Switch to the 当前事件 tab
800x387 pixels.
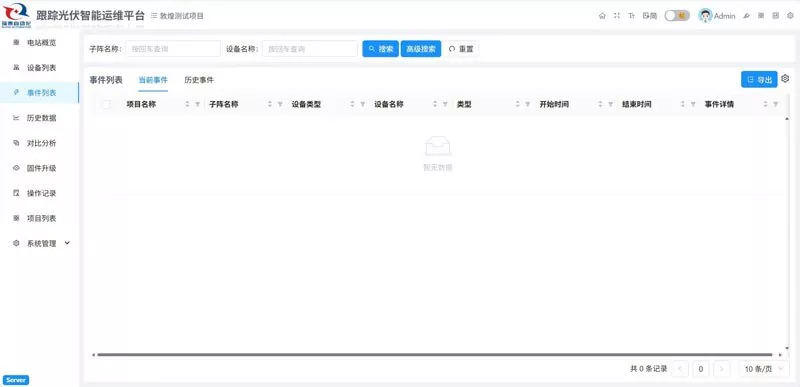pyautogui.click(x=153, y=80)
